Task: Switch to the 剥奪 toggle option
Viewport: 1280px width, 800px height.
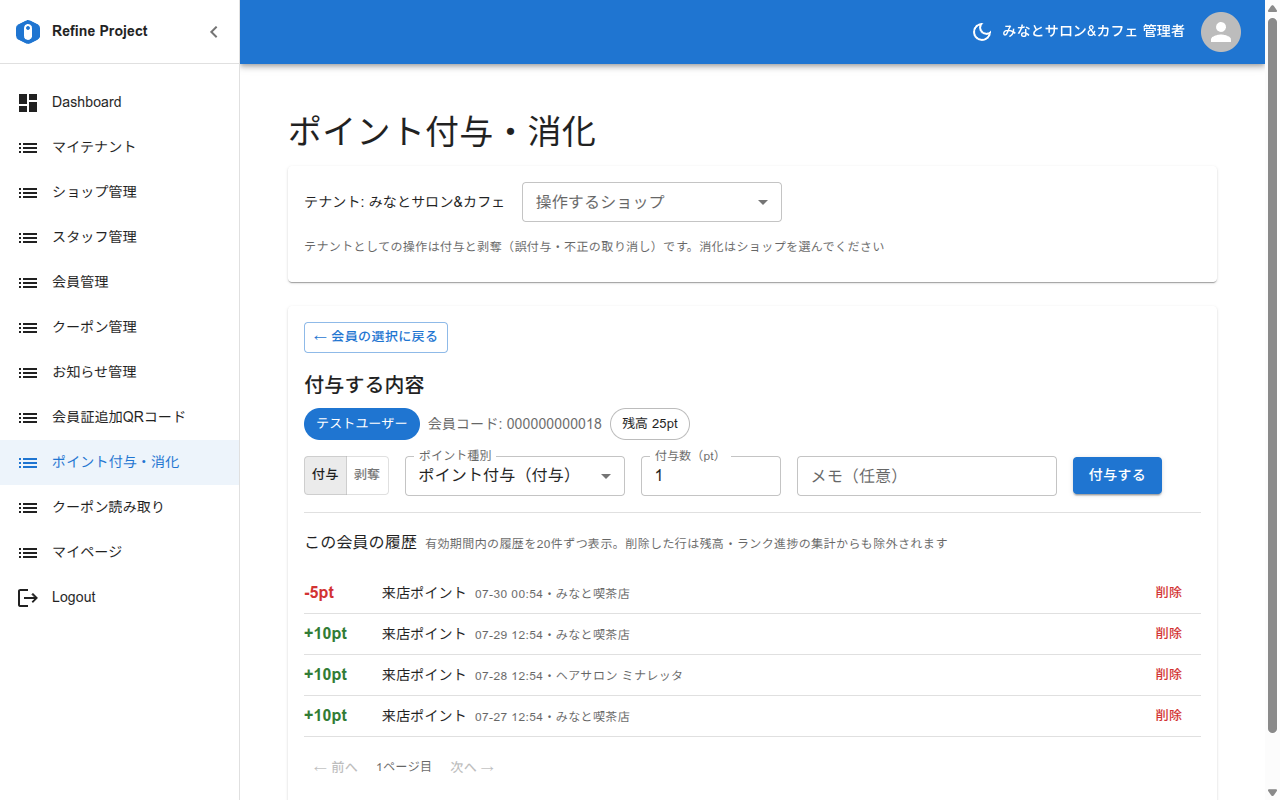Action: [x=367, y=475]
